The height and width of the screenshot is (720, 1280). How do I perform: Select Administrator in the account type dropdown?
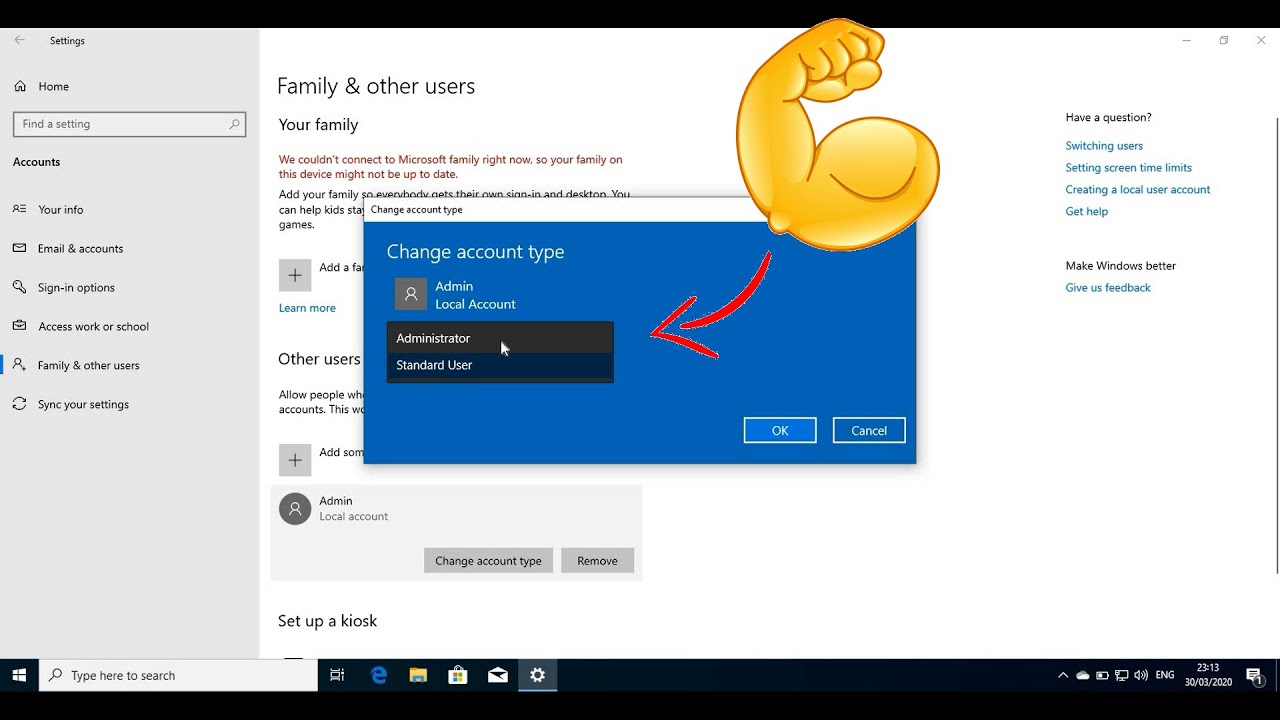(500, 338)
